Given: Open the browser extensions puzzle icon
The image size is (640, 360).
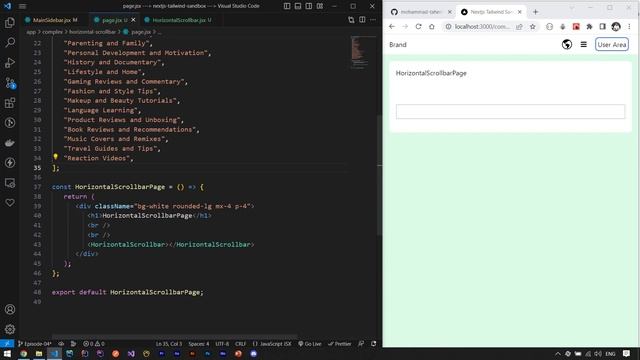Looking at the screenshot, I should (589, 27).
